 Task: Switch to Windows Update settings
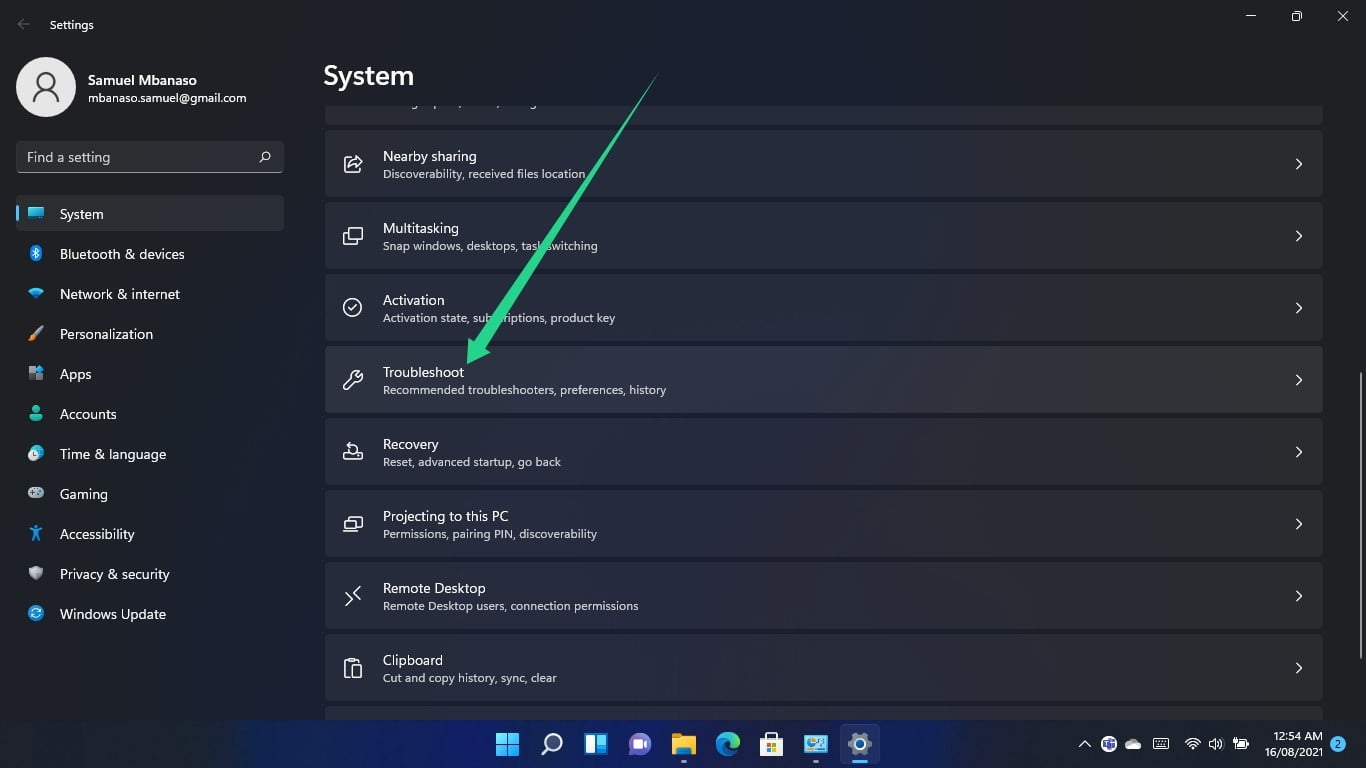(112, 614)
